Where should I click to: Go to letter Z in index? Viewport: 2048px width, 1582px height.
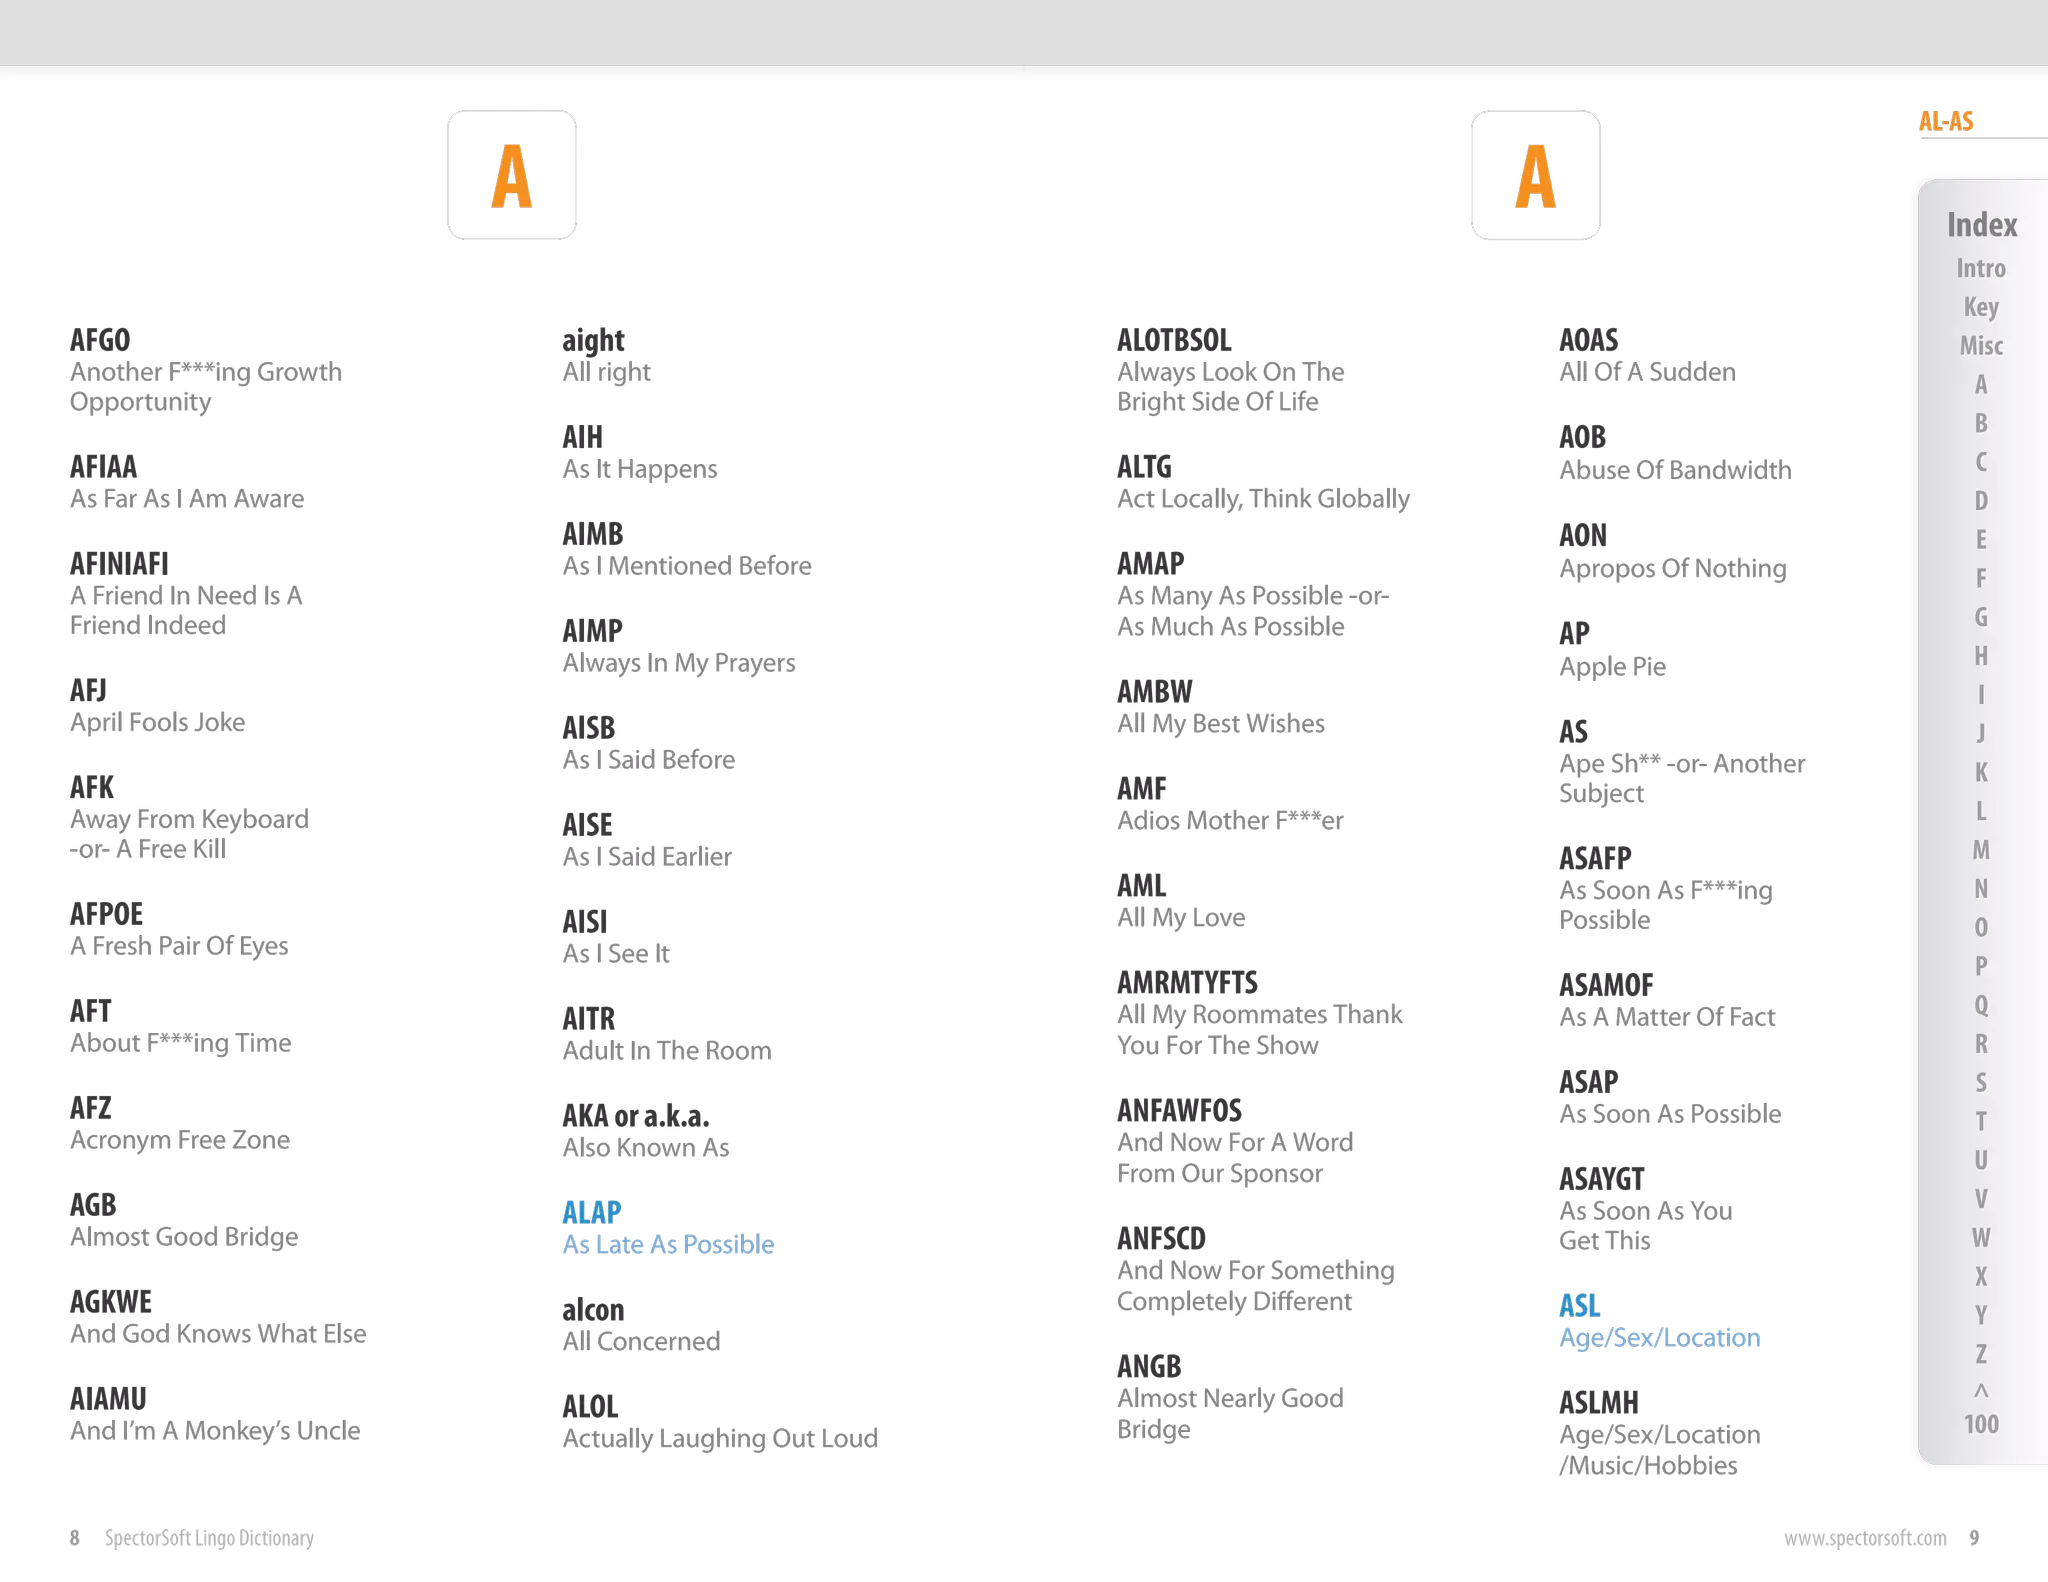coord(1980,1354)
